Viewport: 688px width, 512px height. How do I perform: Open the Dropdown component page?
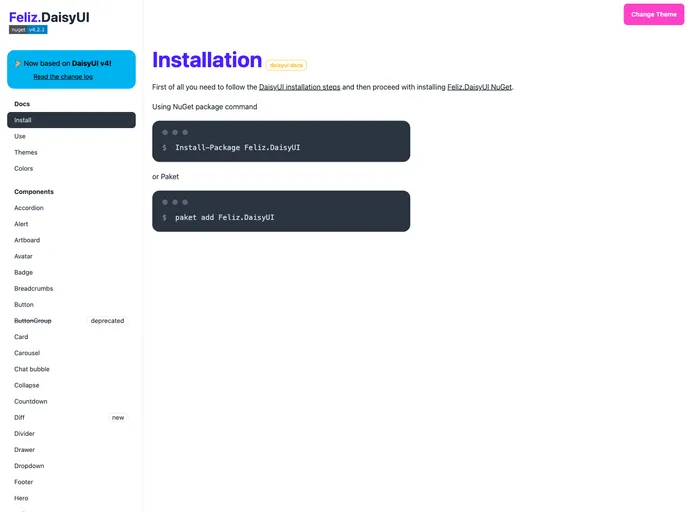29,466
